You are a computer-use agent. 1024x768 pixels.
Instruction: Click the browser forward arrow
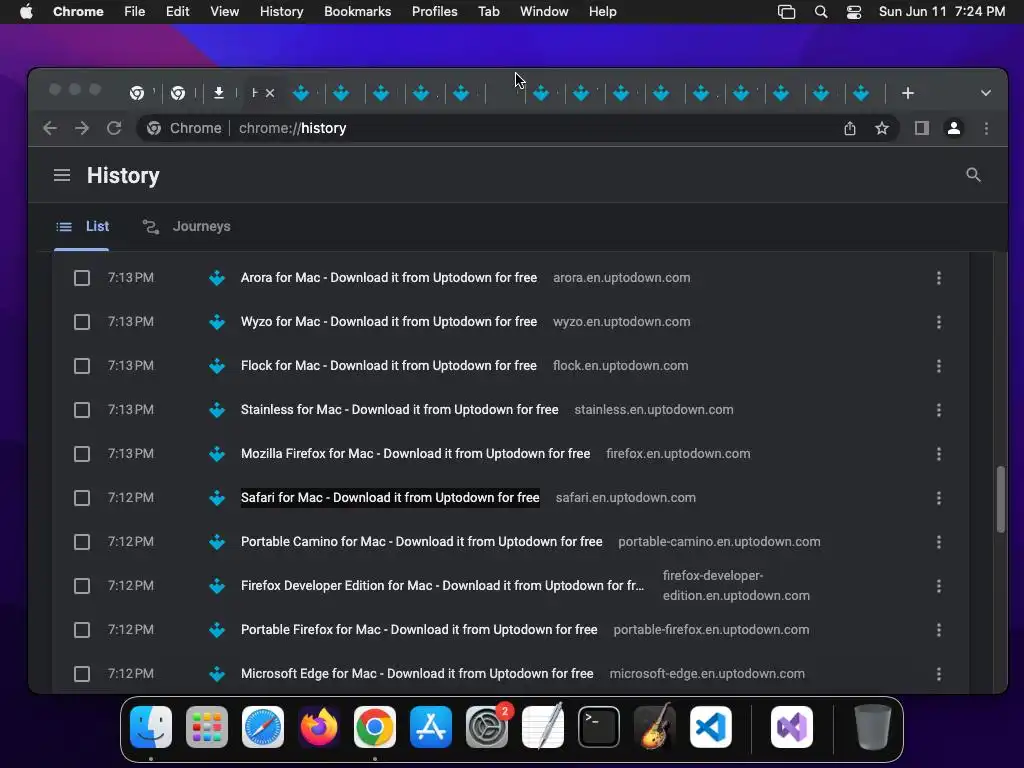click(x=82, y=128)
